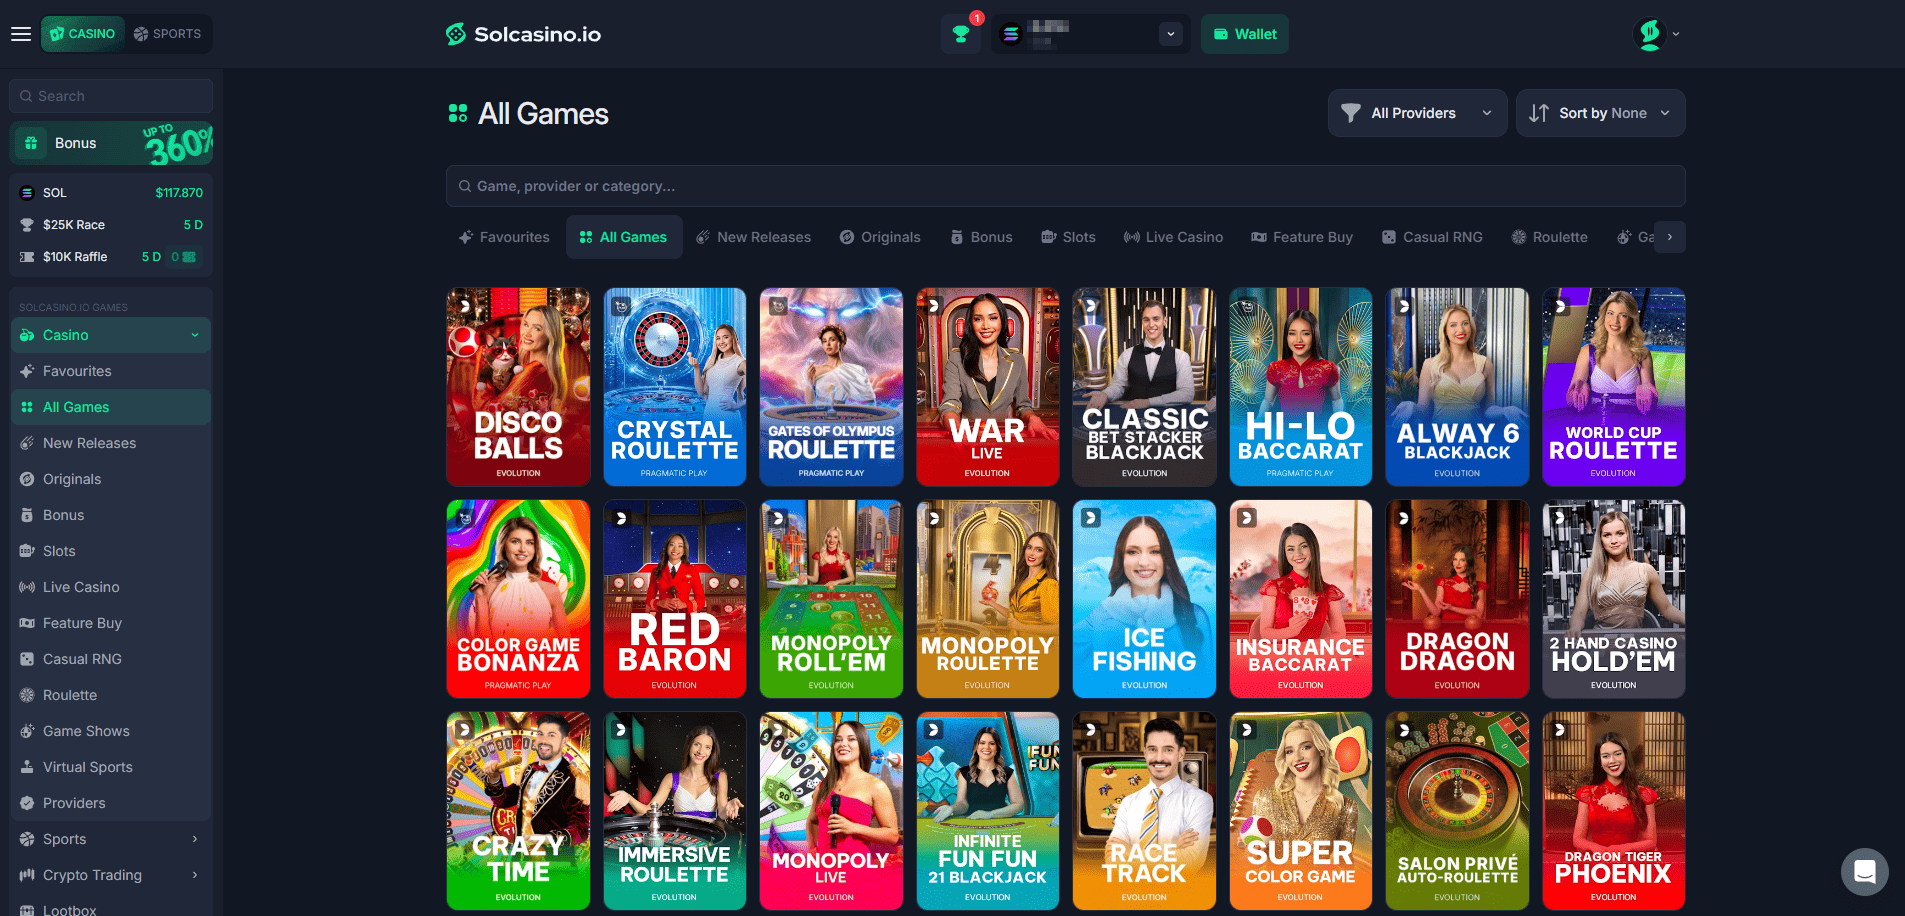The image size is (1905, 916).
Task: Expand the Crypto Trading sidebar section
Action: click(x=195, y=875)
